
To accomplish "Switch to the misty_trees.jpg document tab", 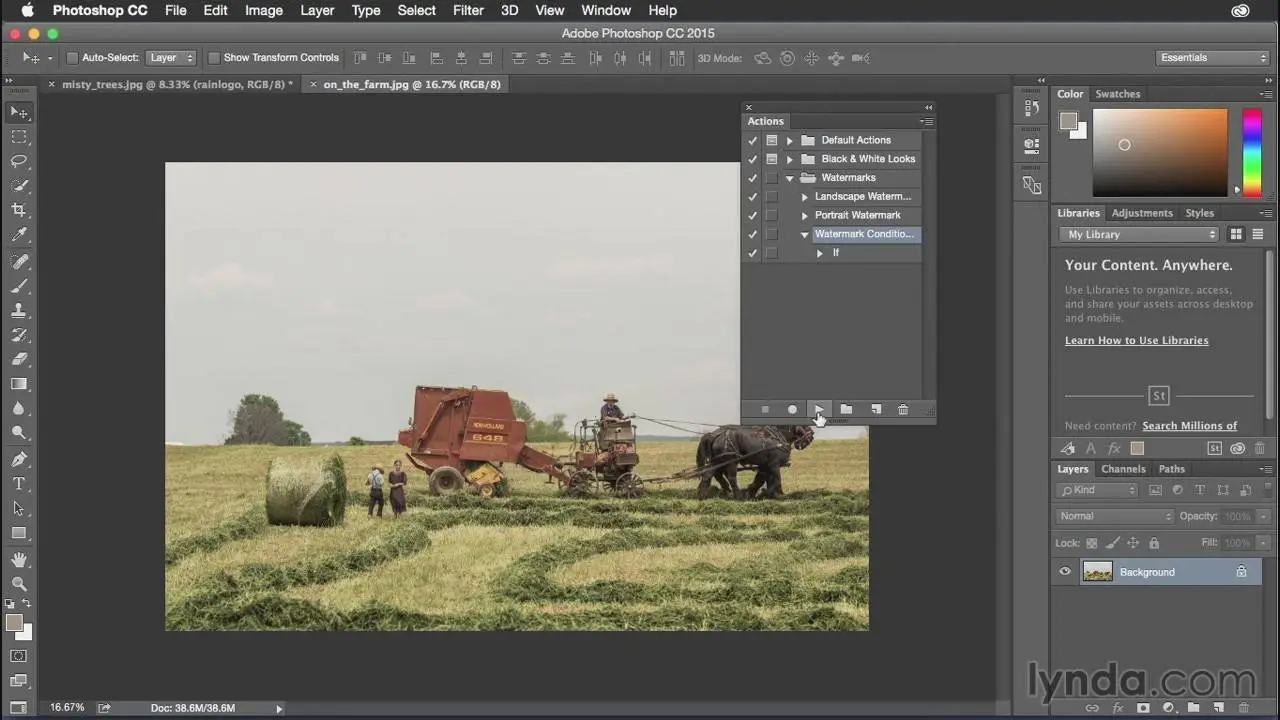I will coord(172,85).
